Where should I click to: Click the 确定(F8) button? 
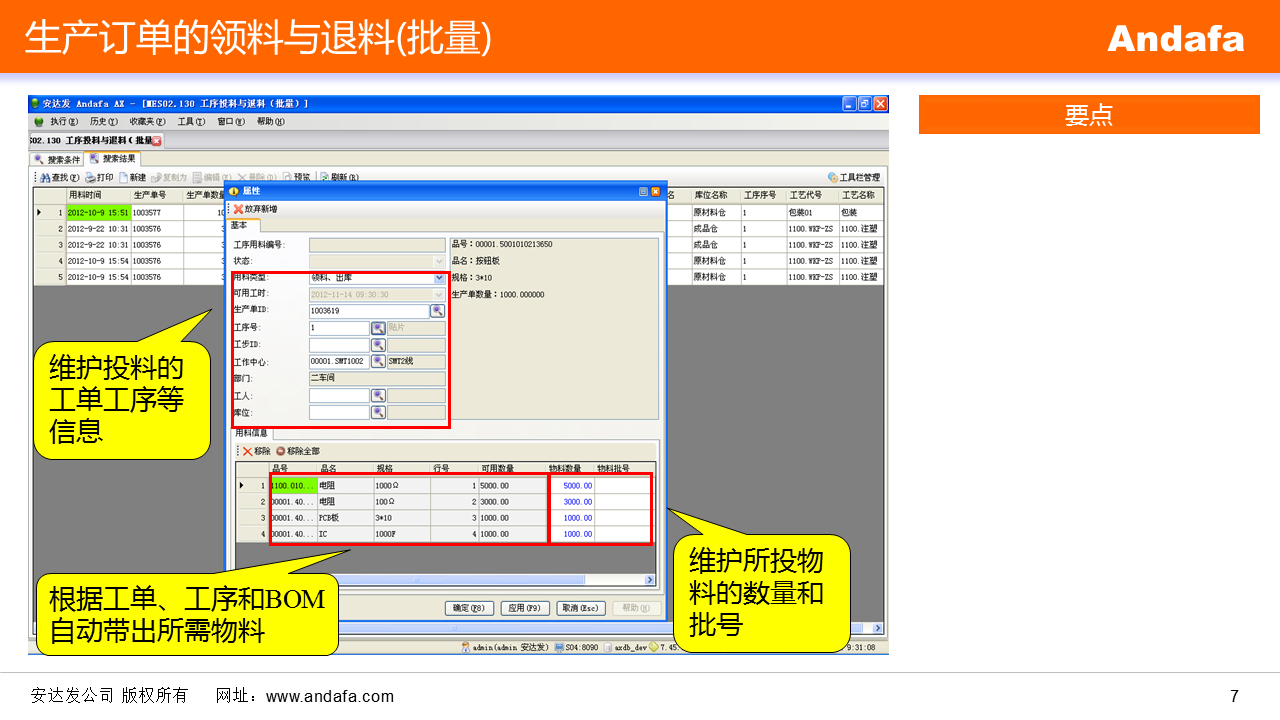(x=469, y=608)
